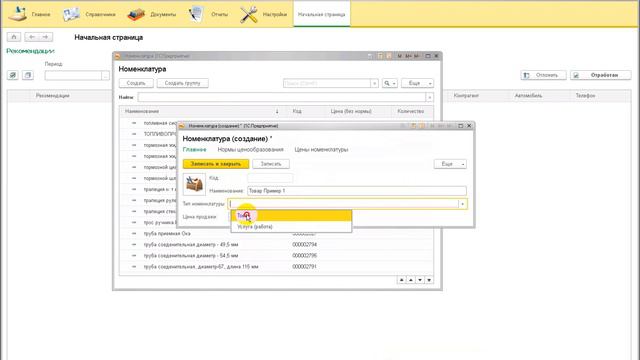The image size is (640, 360).
Task: Click the Период input field
Action: coord(73,76)
